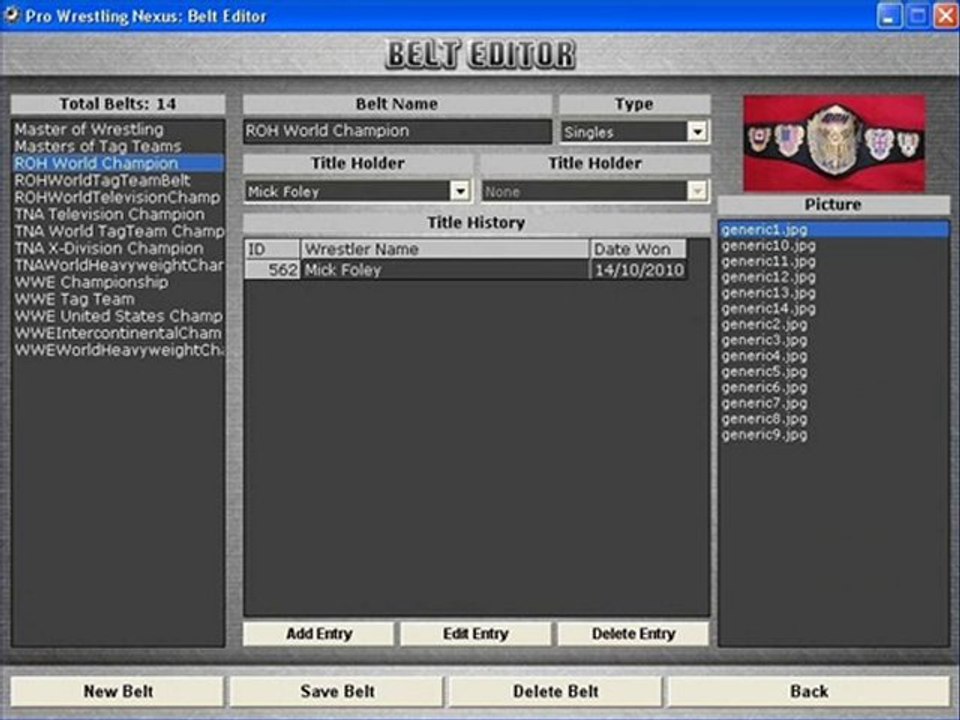Viewport: 960px width, 720px height.
Task: Select TNA X-Division Champion belt
Action: pos(118,249)
